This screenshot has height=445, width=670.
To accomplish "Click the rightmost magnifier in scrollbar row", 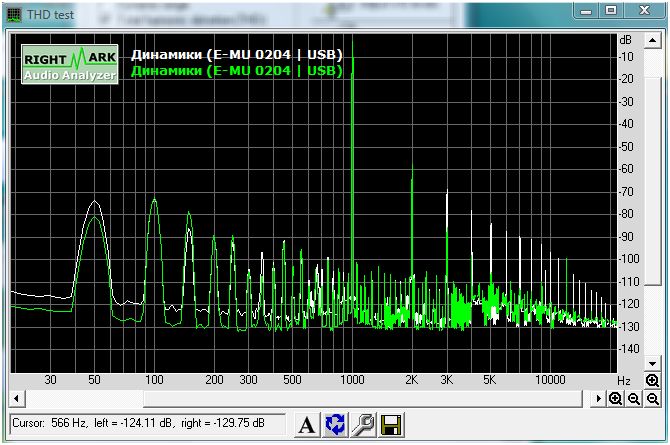I will (x=652, y=398).
